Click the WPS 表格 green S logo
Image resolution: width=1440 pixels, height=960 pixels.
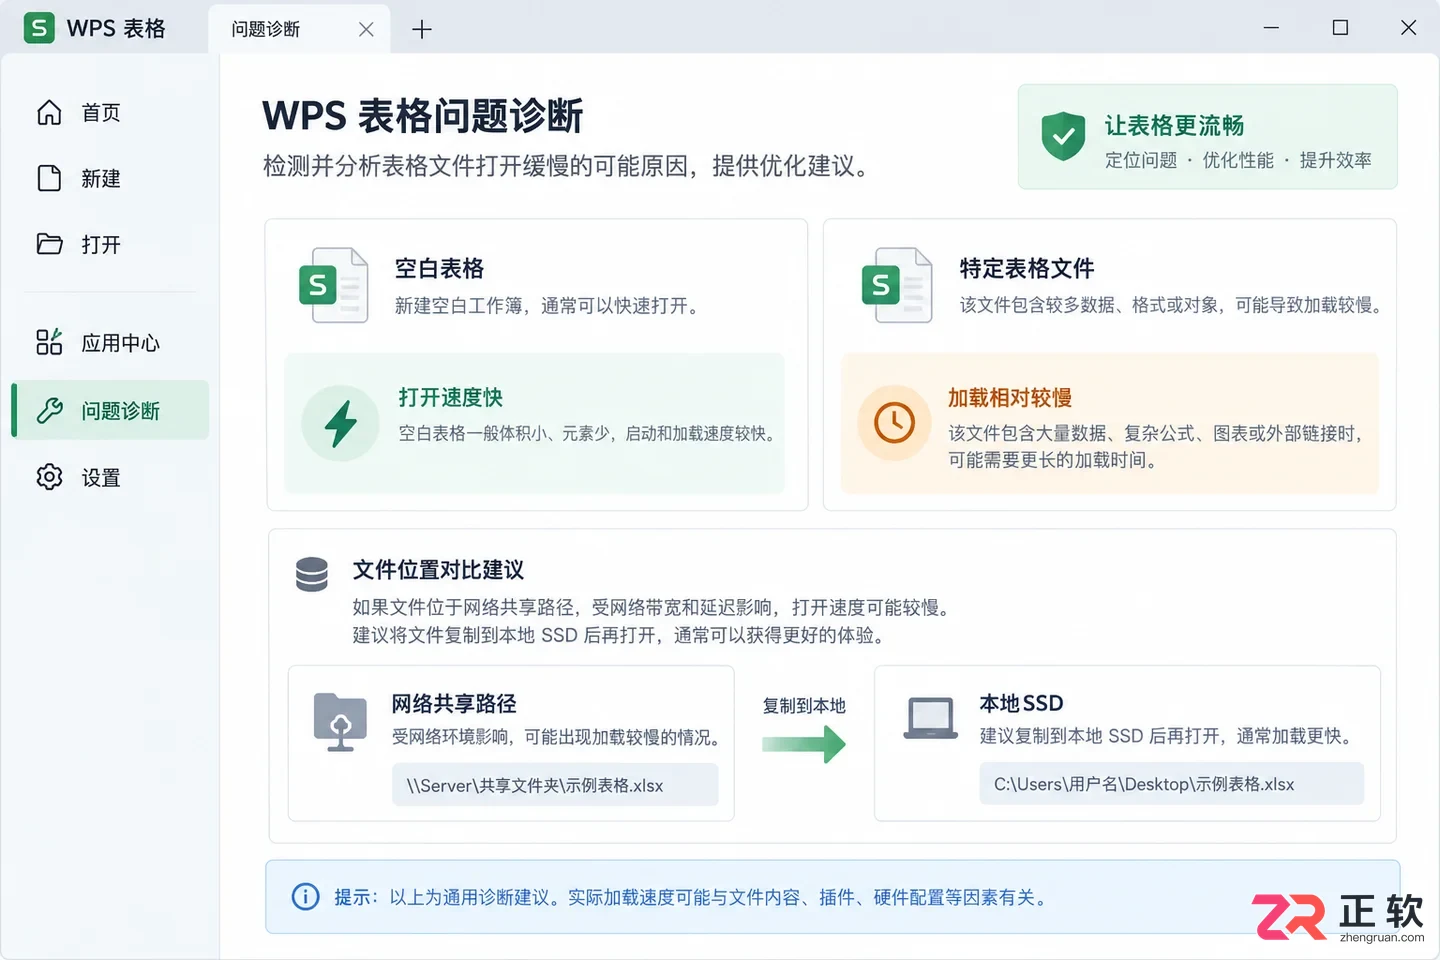click(39, 28)
